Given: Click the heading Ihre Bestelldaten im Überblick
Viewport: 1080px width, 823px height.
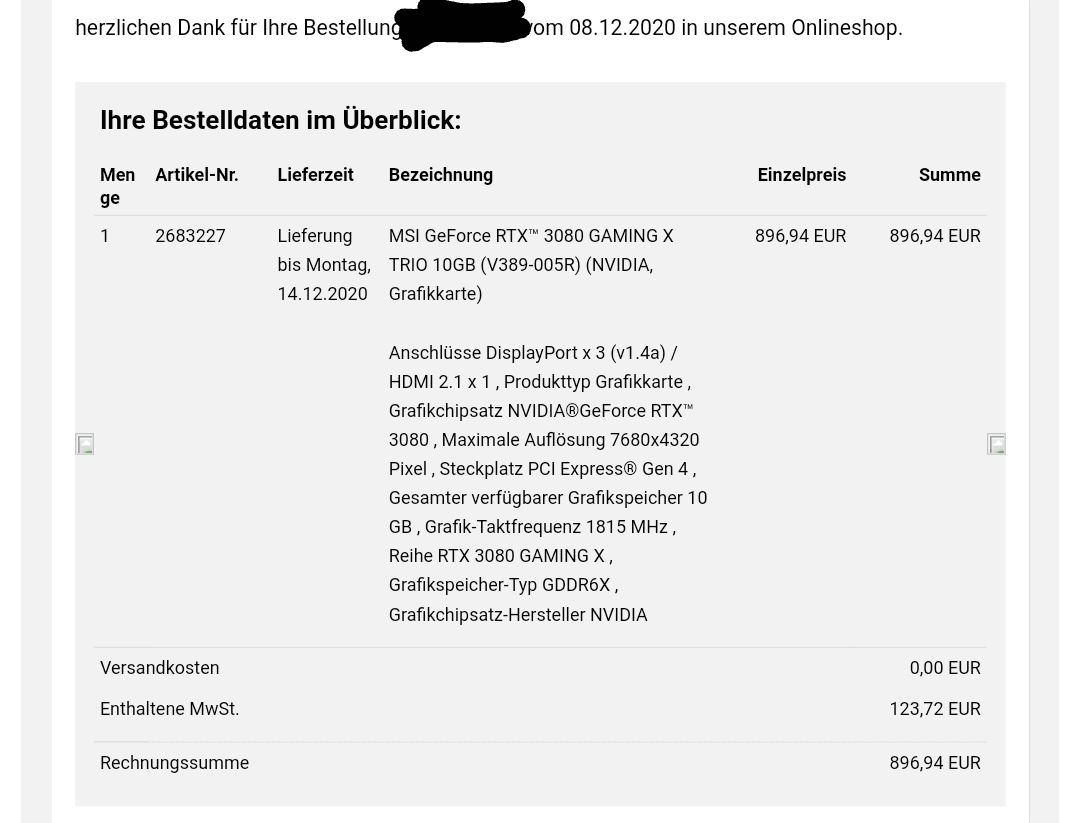Looking at the screenshot, I should click(x=280, y=120).
